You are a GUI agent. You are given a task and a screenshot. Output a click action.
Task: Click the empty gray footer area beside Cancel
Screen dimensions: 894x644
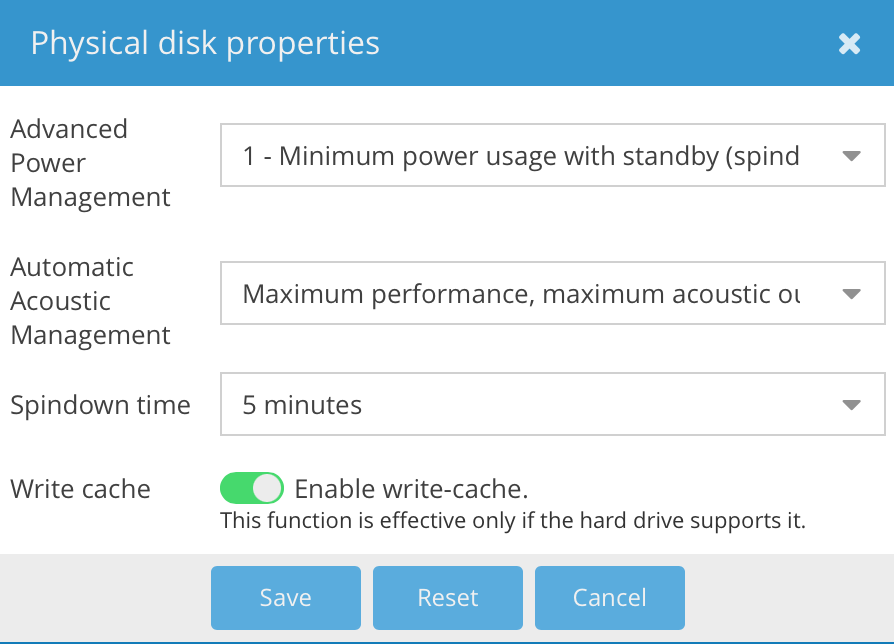(790, 598)
